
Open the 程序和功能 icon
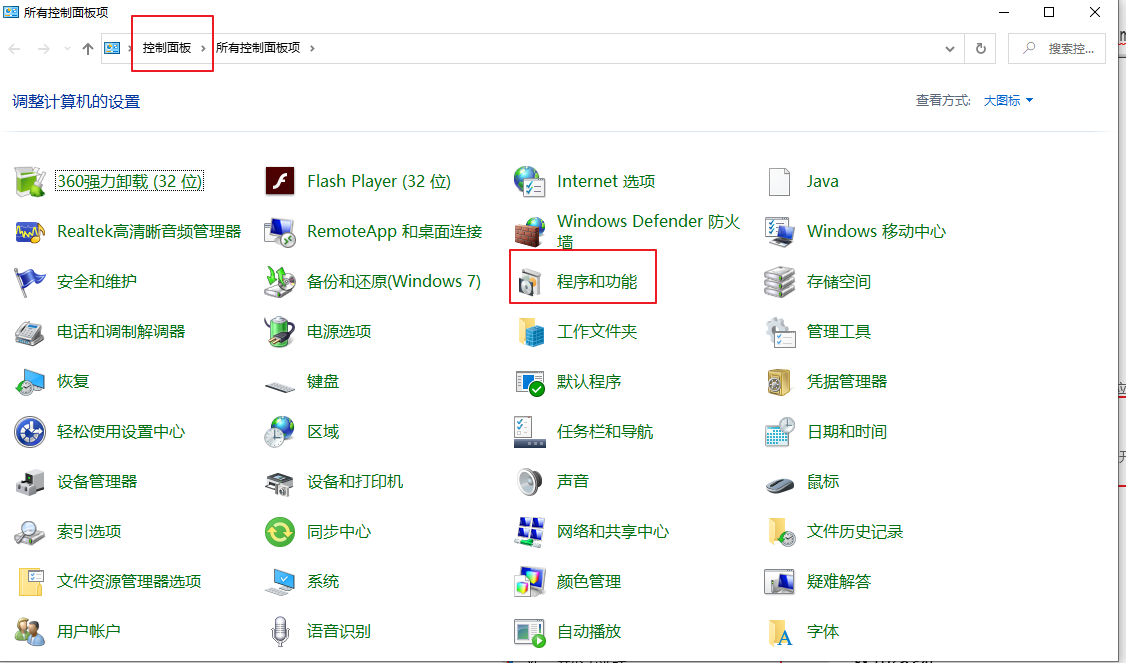tap(530, 282)
